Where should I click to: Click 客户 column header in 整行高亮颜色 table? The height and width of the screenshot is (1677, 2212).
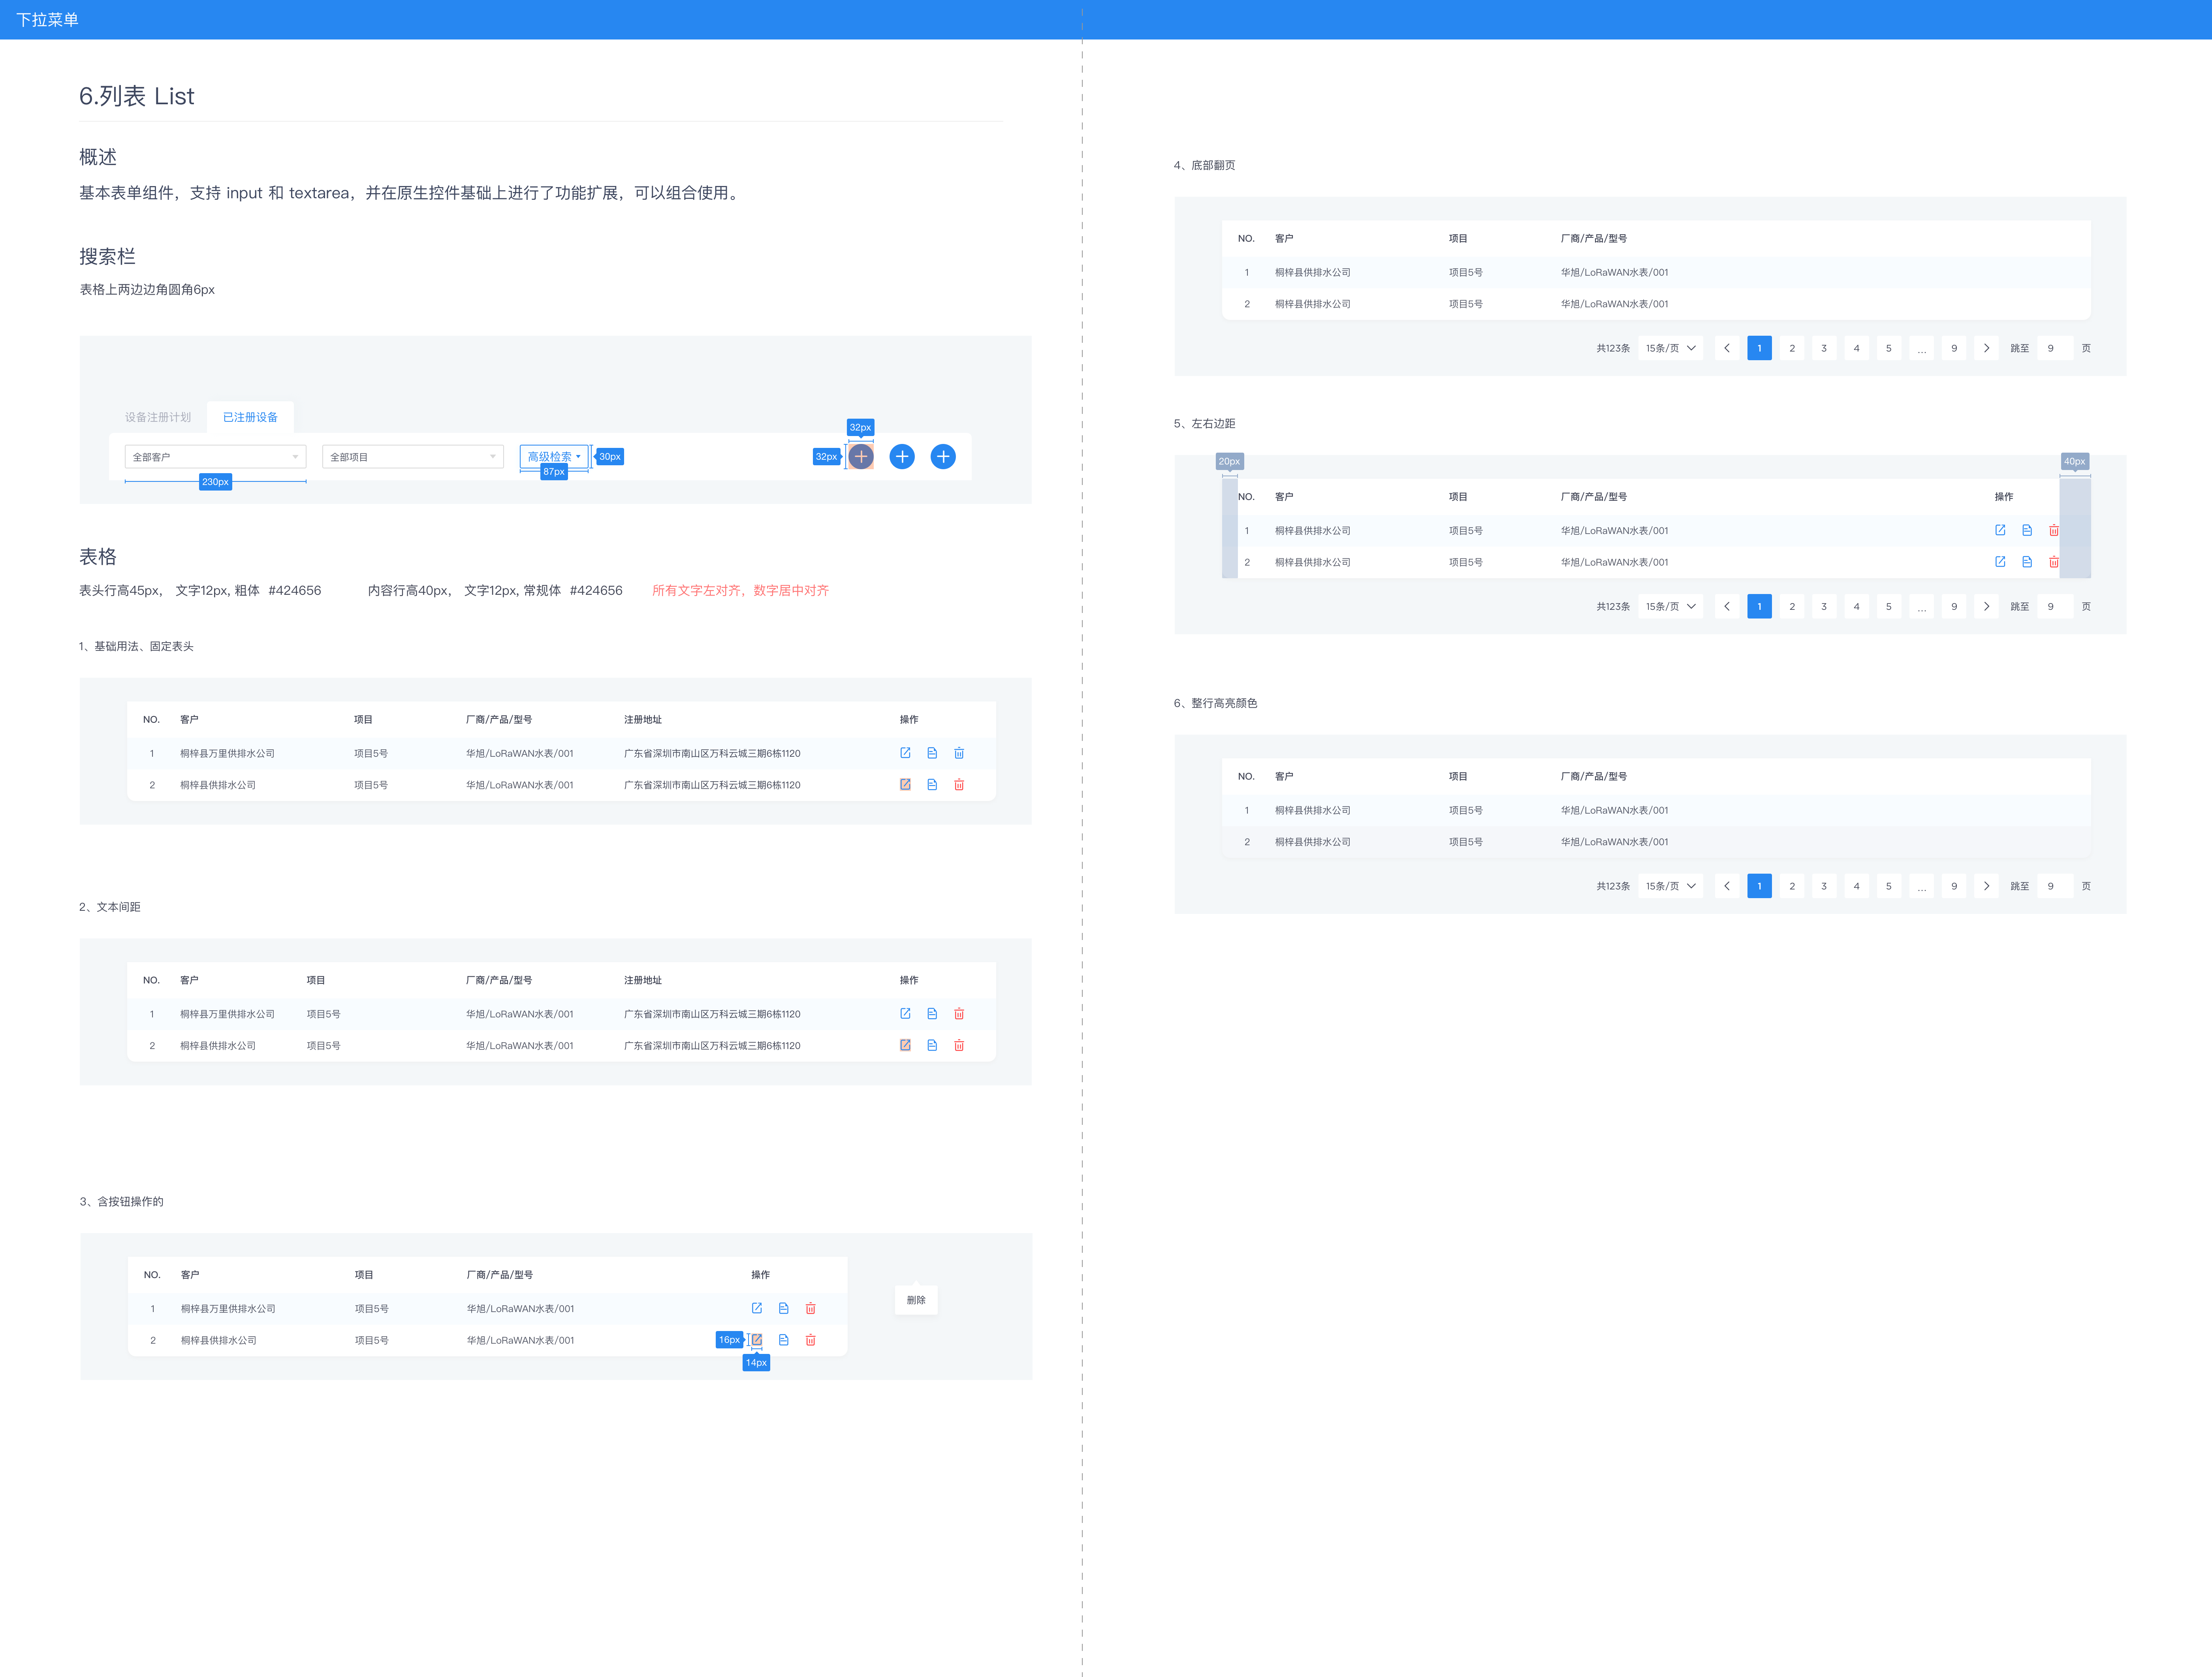pos(1284,776)
